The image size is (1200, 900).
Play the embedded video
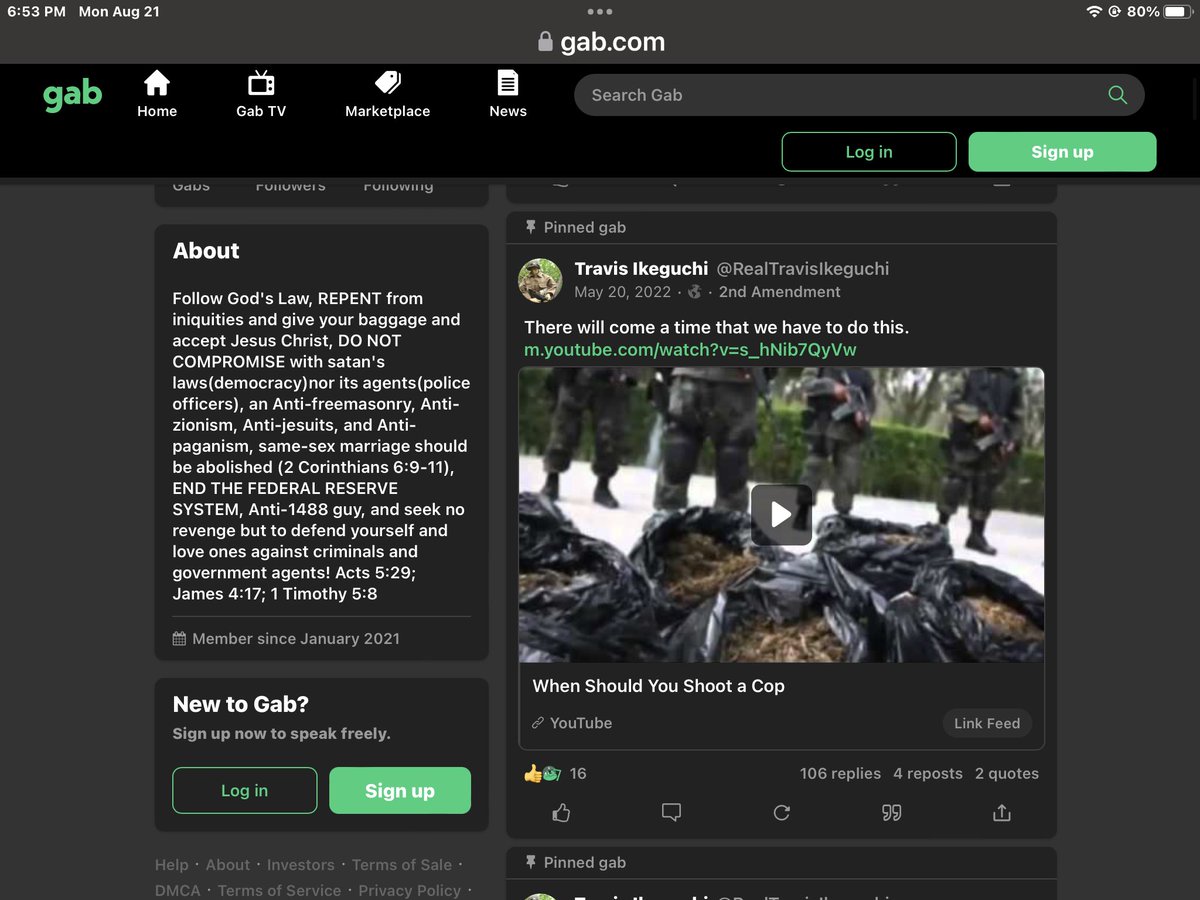click(x=781, y=515)
